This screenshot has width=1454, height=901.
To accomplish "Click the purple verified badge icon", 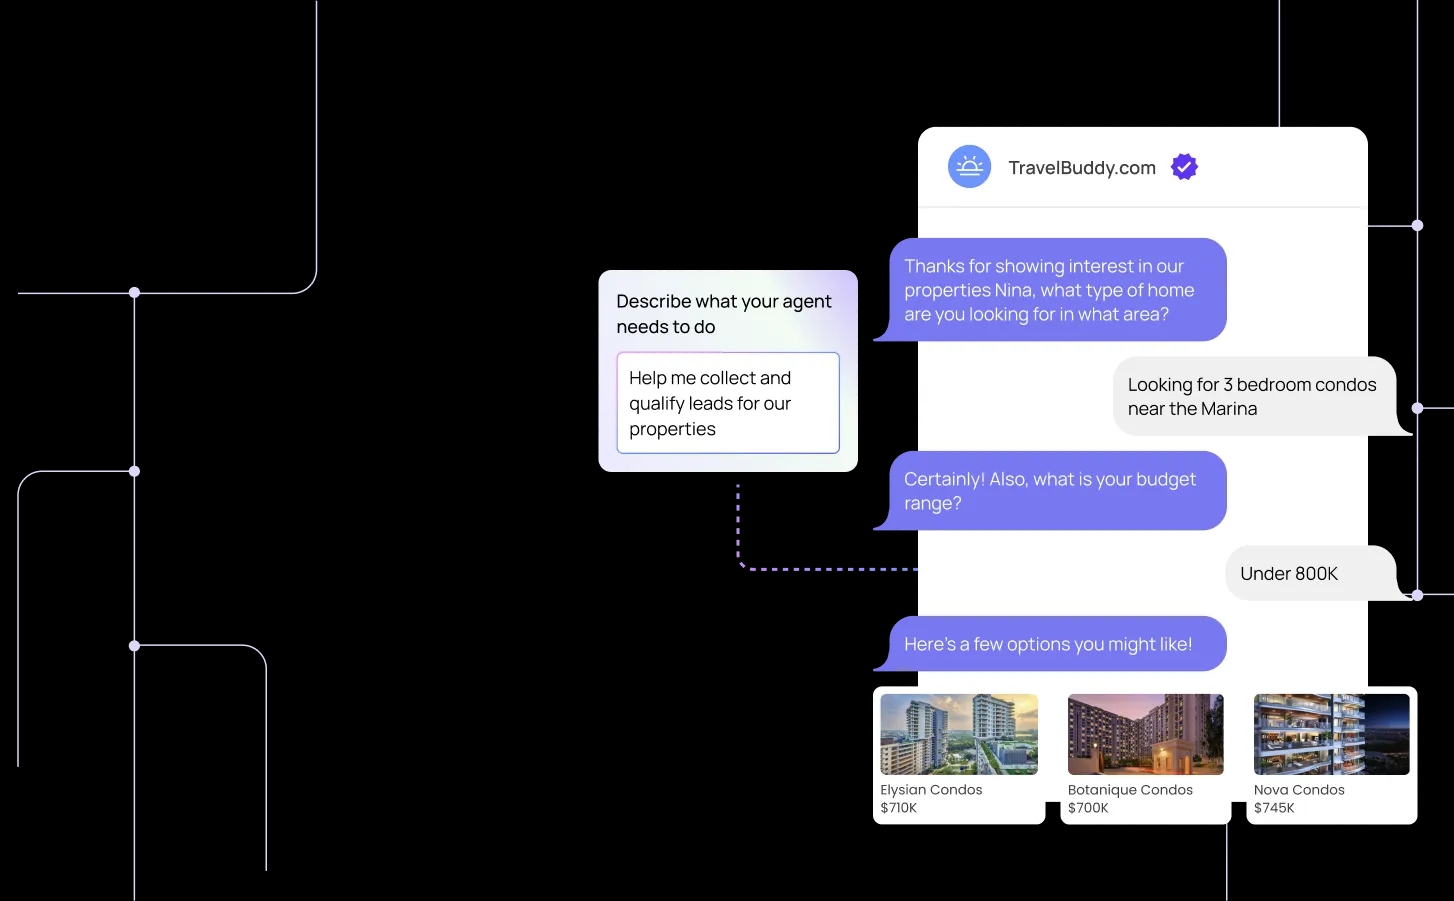I will tap(1184, 167).
